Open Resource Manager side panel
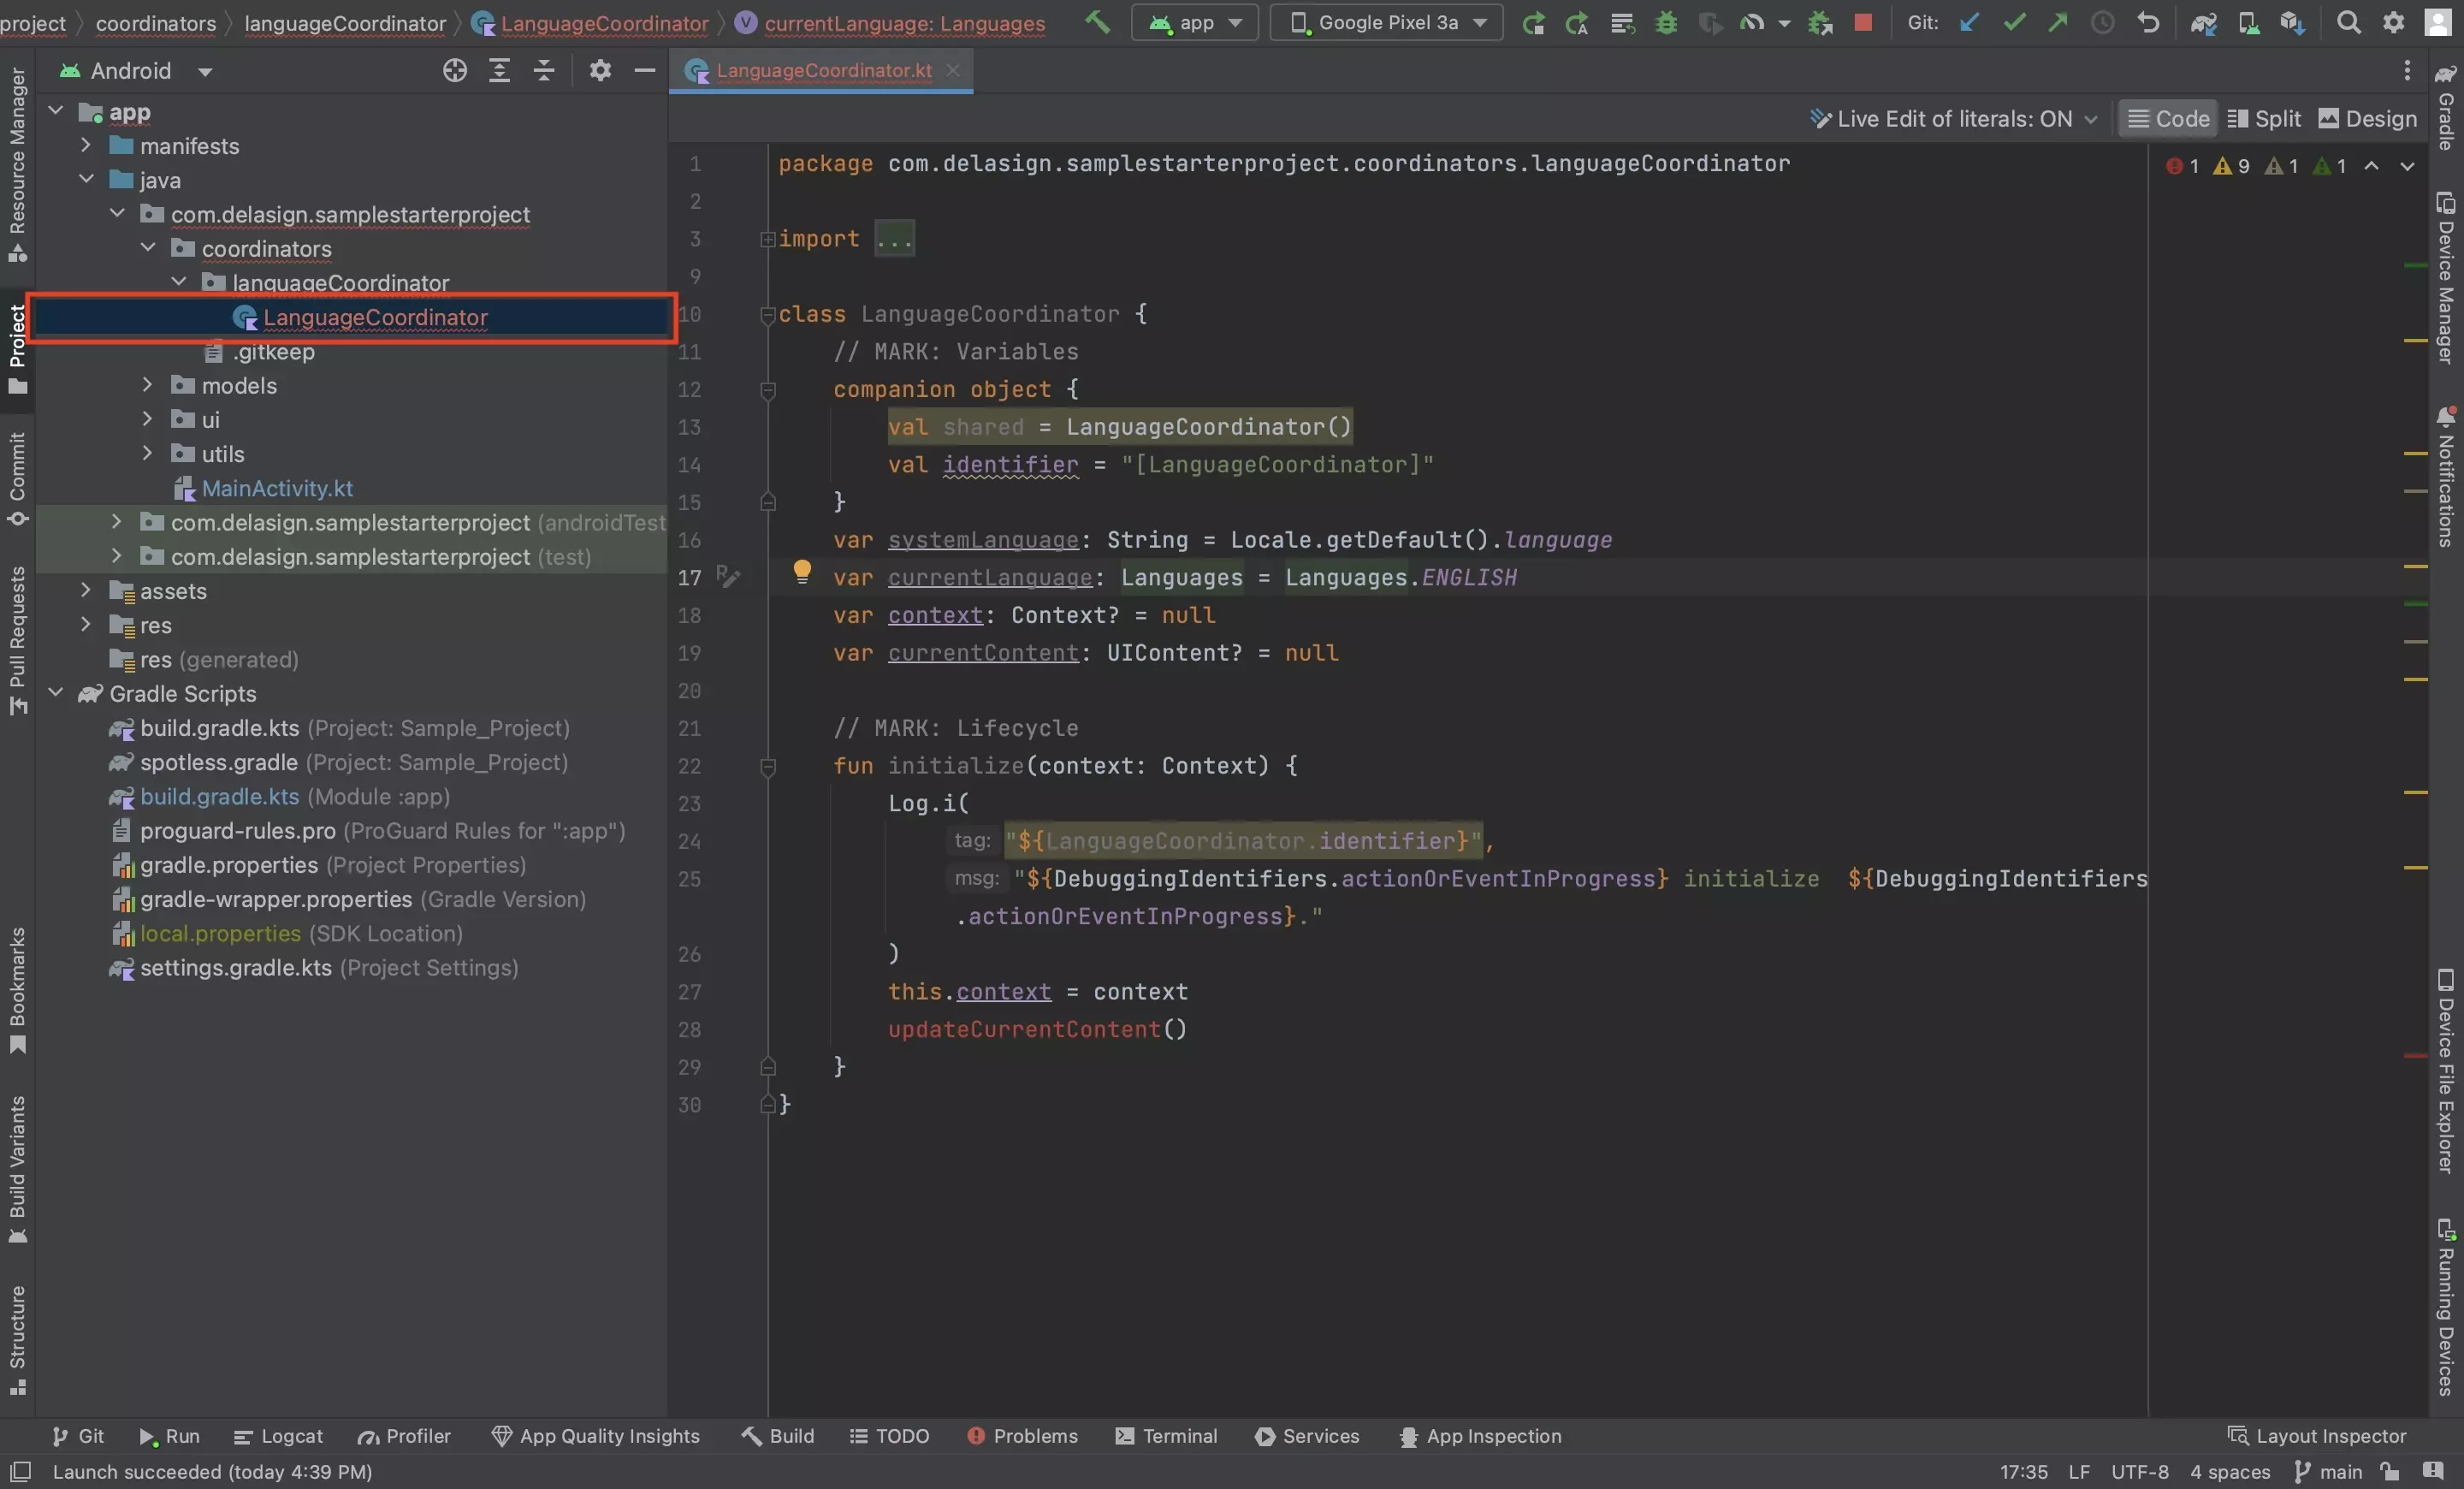 17,164
